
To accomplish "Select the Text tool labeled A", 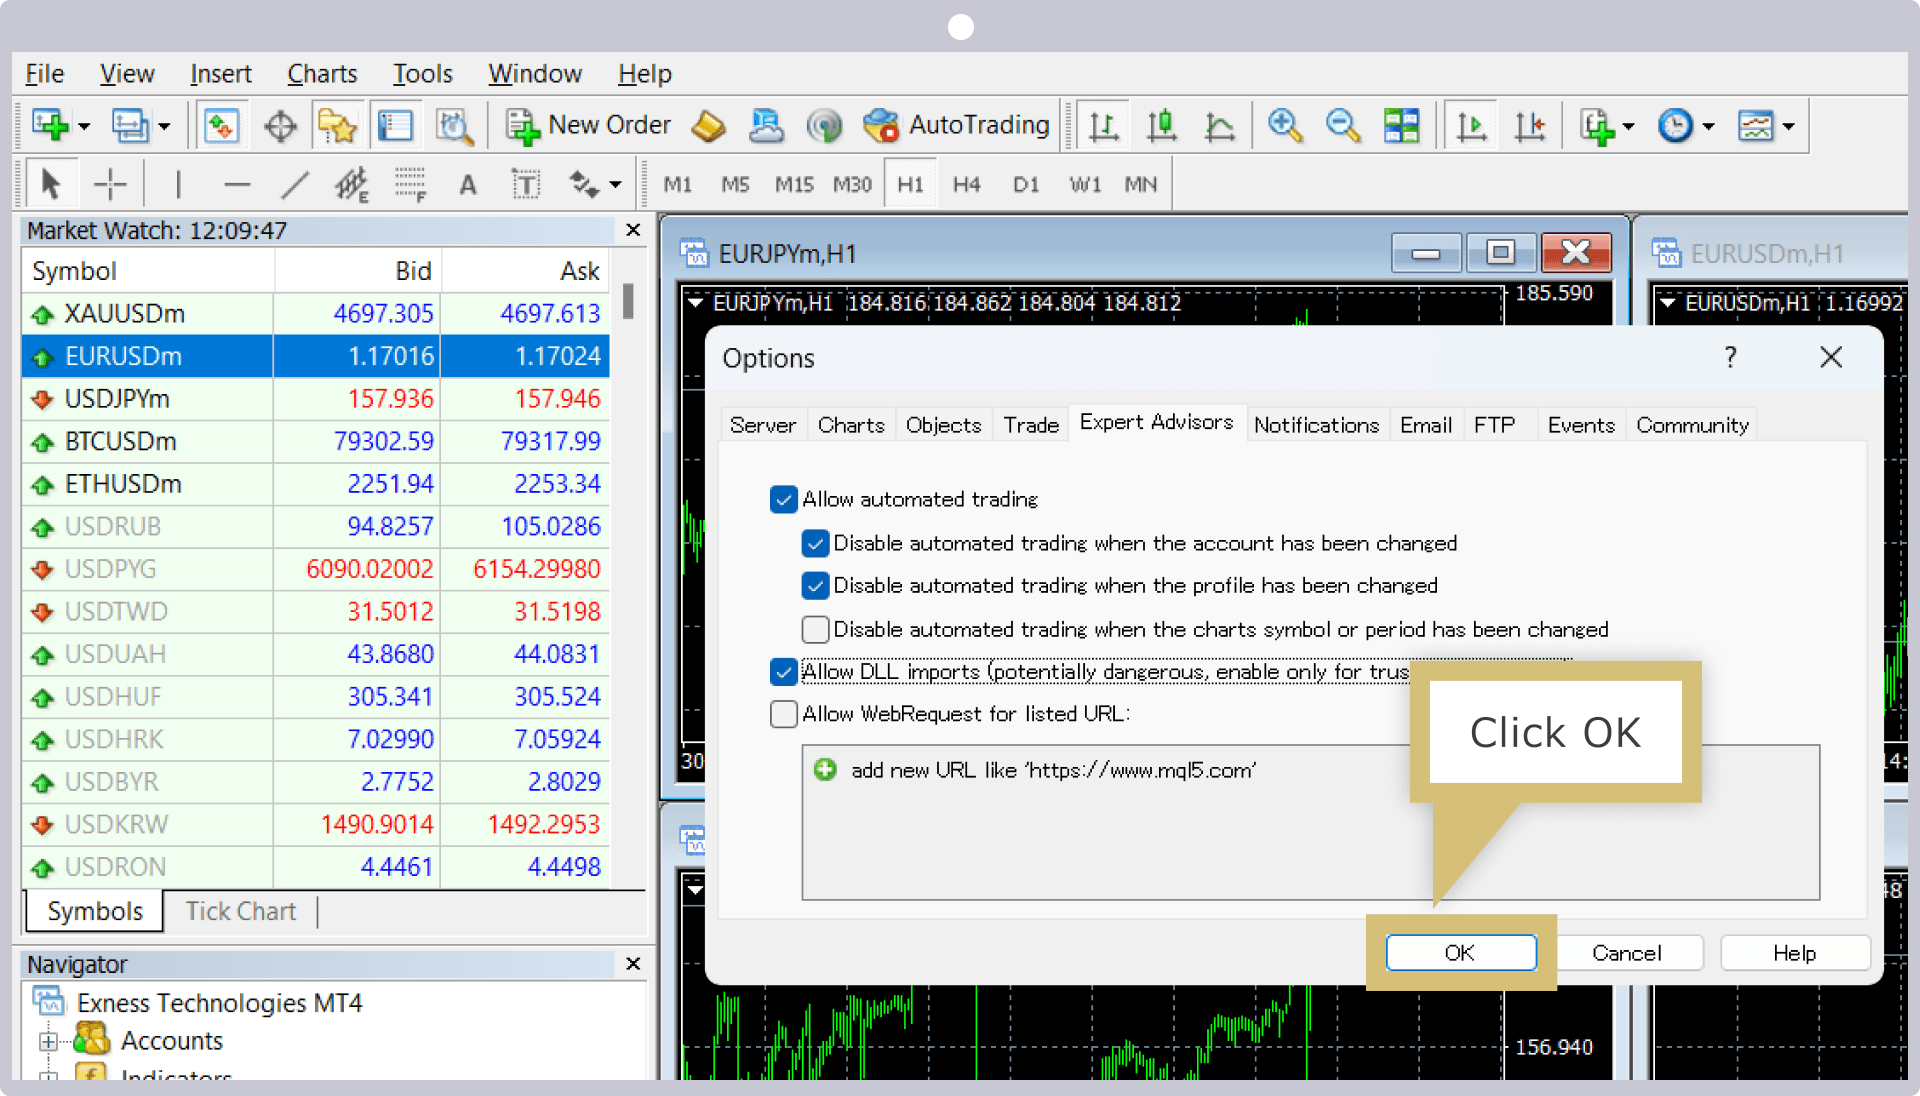I will (x=468, y=185).
